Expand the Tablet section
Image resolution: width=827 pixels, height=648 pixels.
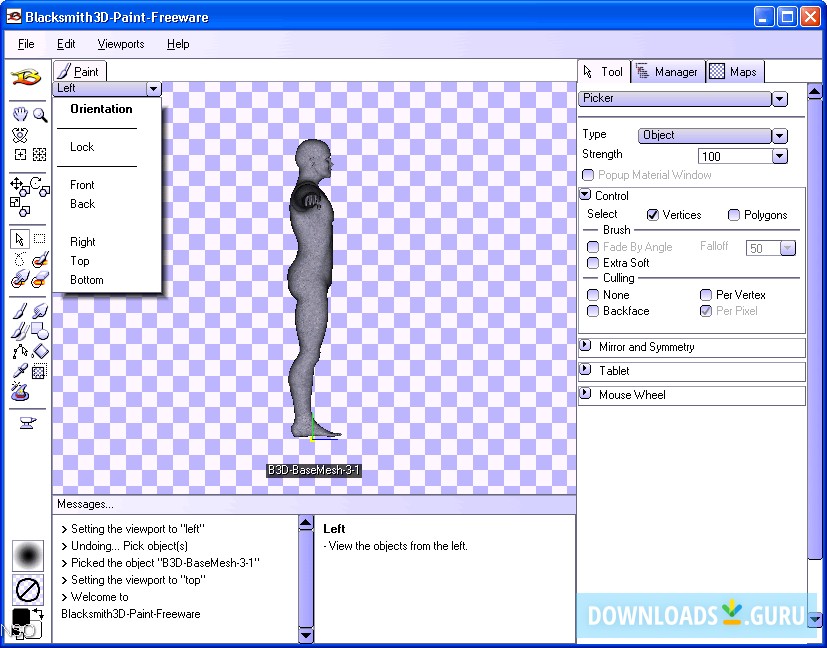click(x=585, y=371)
